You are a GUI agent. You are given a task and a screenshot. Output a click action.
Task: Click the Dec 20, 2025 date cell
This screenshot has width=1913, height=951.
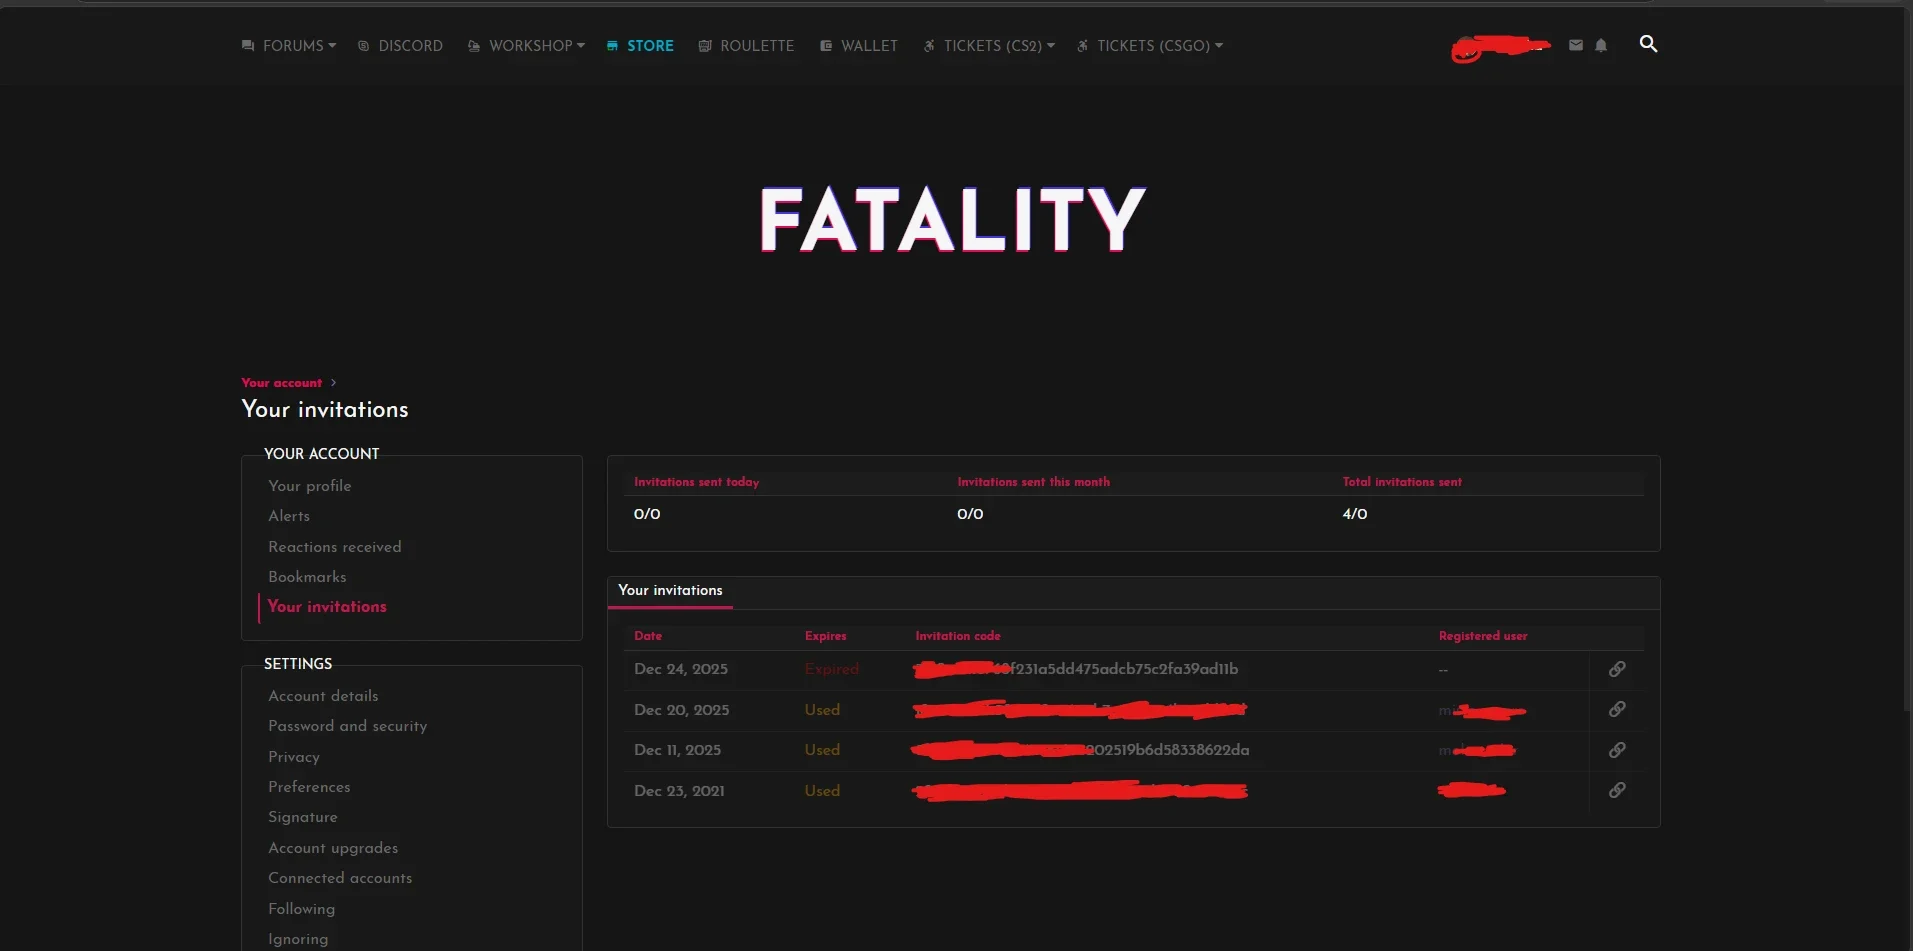point(682,710)
